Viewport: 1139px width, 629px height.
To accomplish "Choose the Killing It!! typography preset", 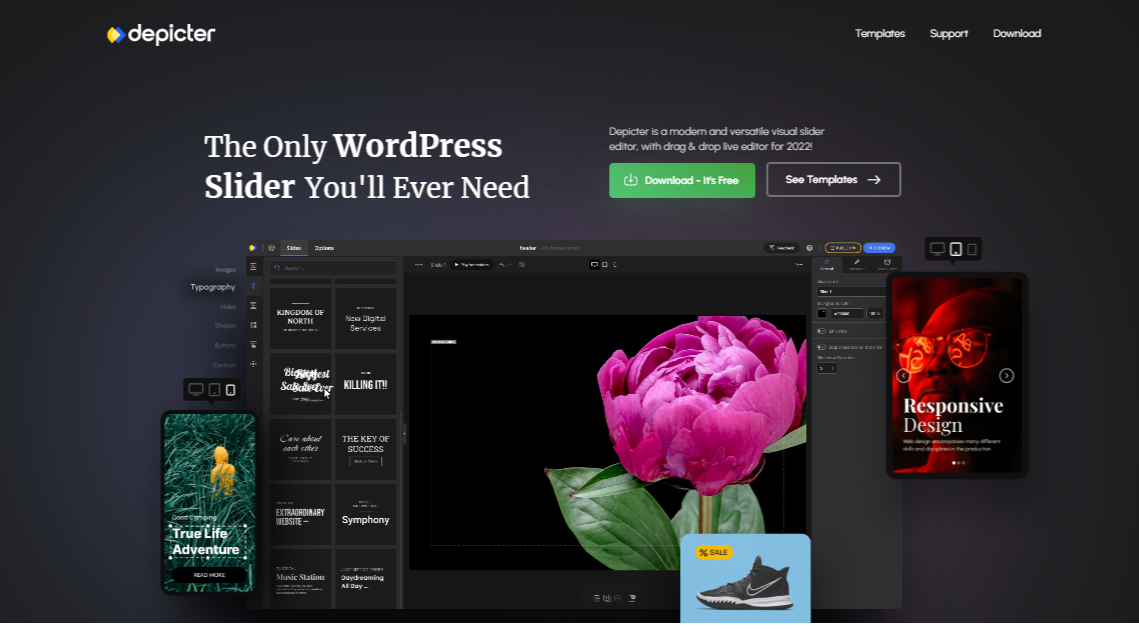I will tap(365, 384).
